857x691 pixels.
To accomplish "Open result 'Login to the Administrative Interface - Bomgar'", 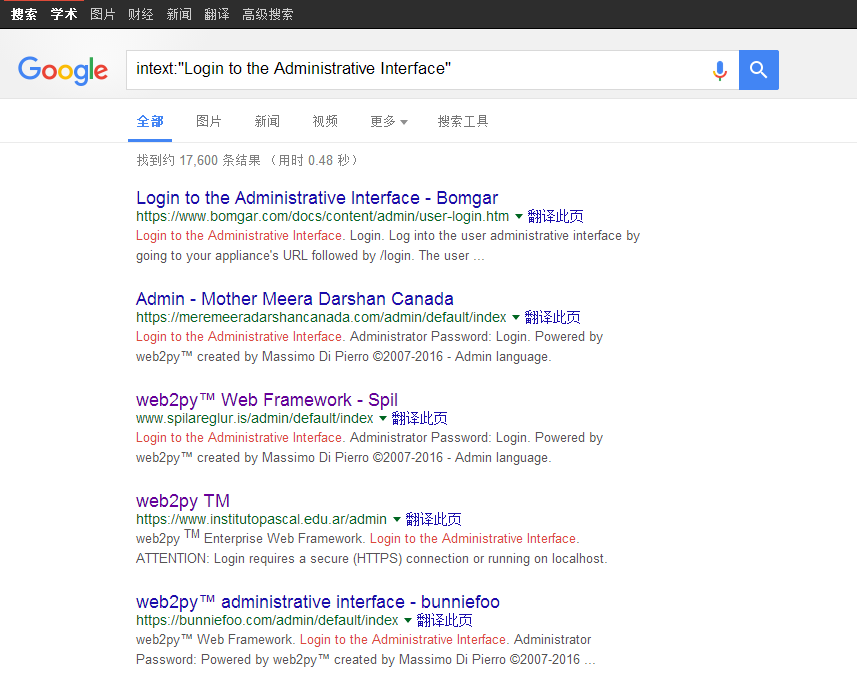I will click(317, 198).
